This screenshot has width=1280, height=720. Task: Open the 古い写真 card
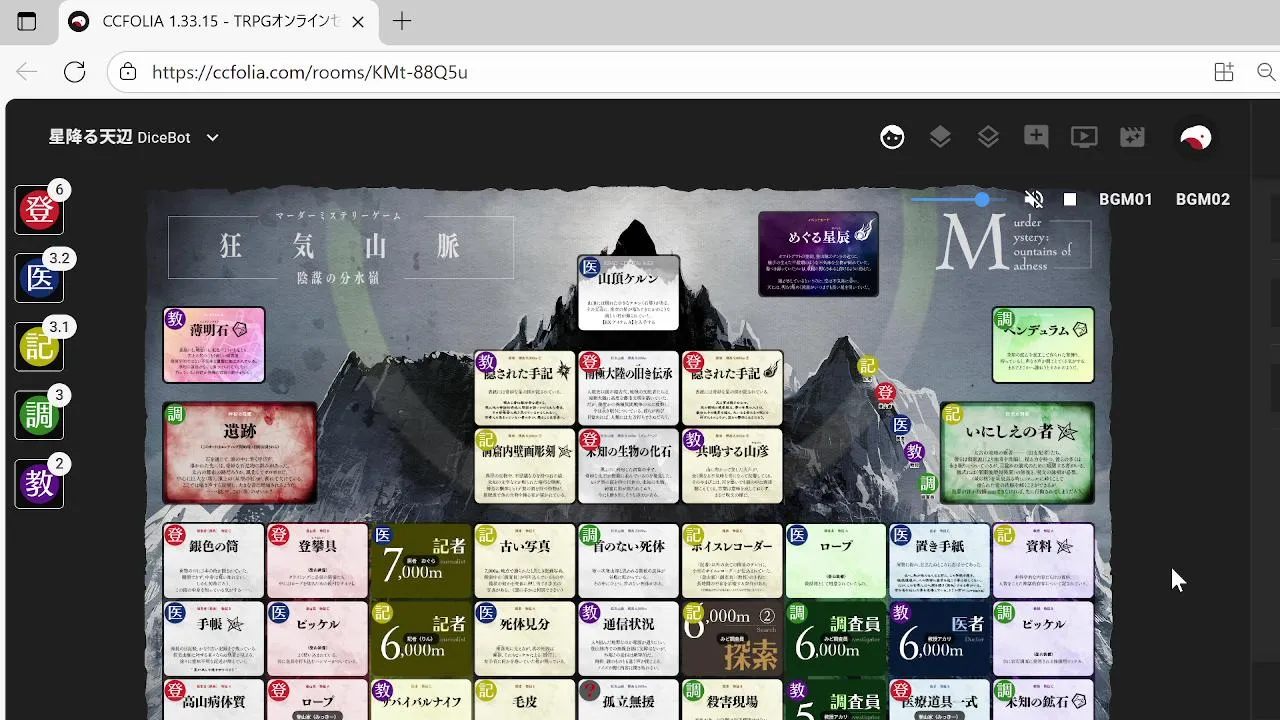525,561
